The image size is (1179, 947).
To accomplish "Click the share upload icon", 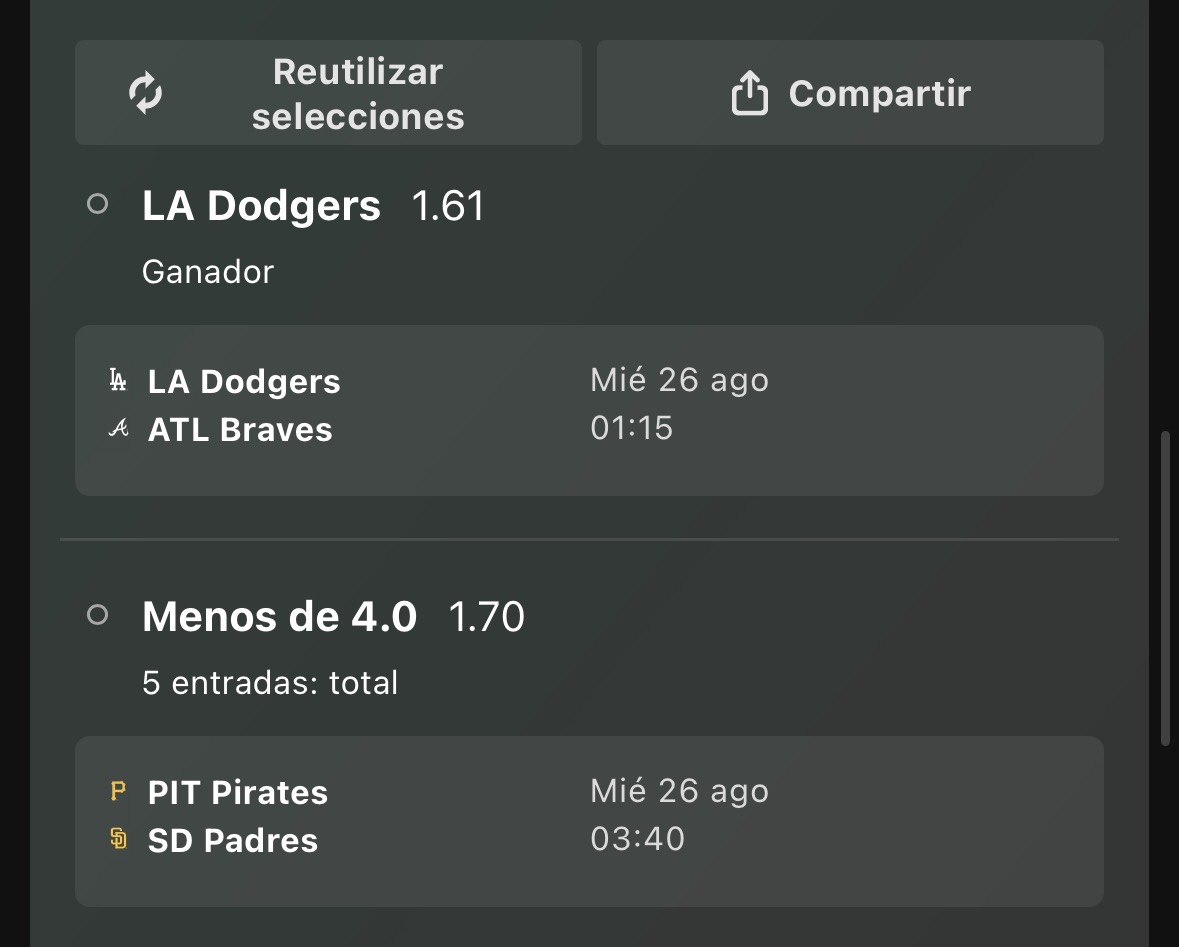I will (x=750, y=93).
